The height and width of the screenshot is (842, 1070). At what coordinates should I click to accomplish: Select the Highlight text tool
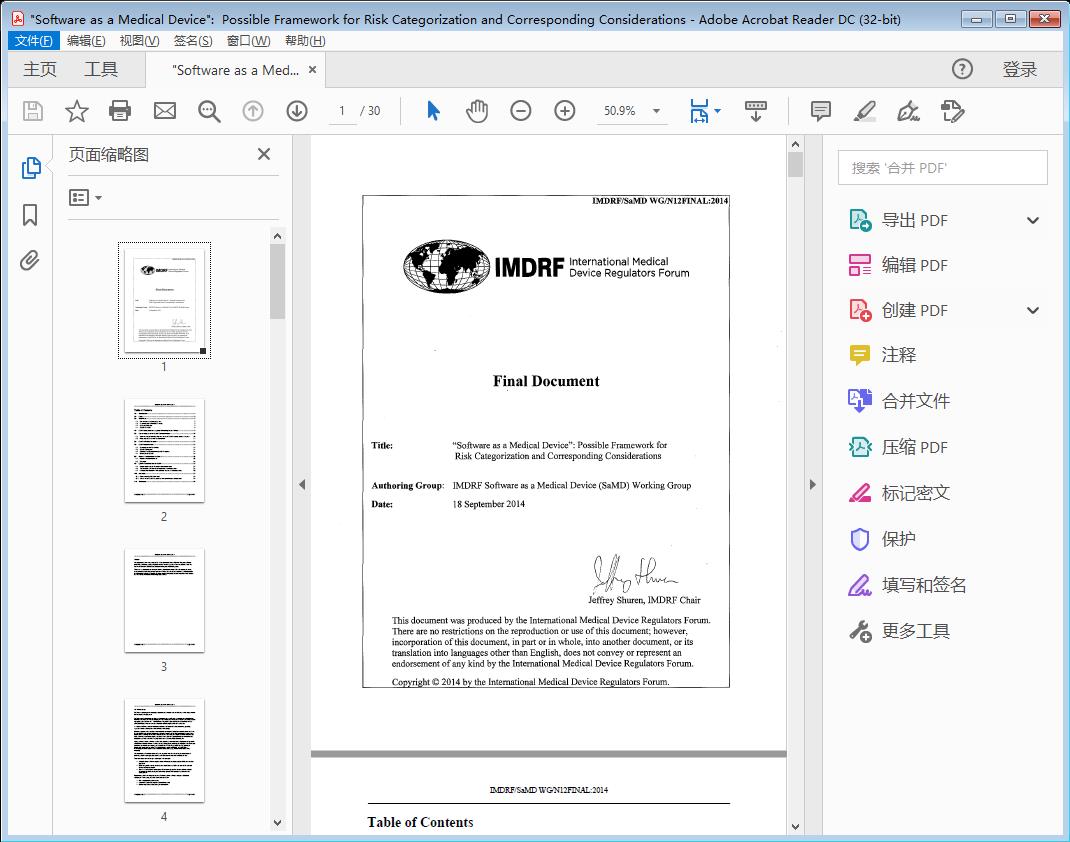pos(865,111)
